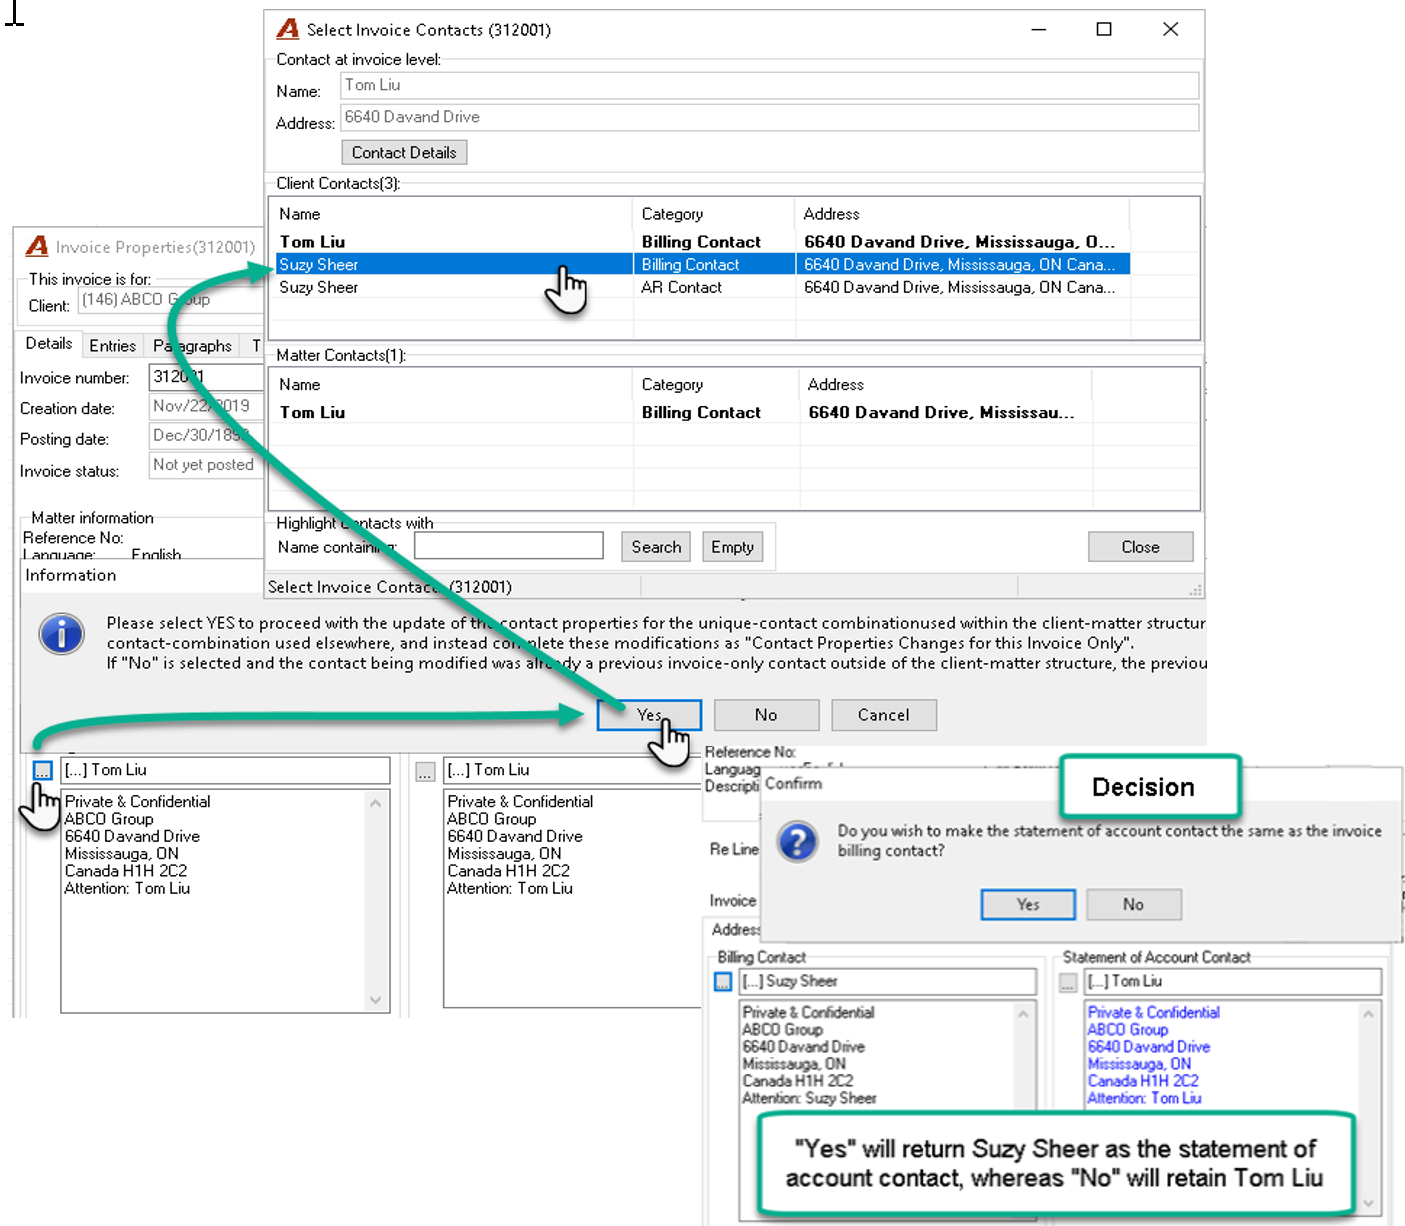Click No in the Confirm dialog

click(x=1133, y=904)
